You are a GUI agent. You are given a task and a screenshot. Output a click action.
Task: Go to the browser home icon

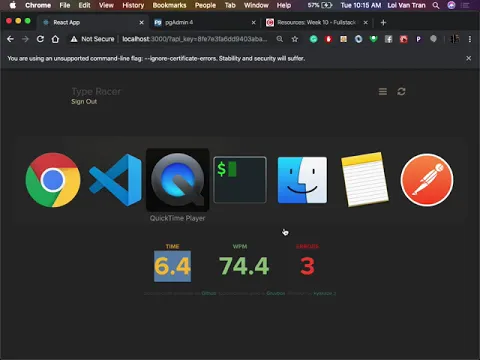point(55,39)
